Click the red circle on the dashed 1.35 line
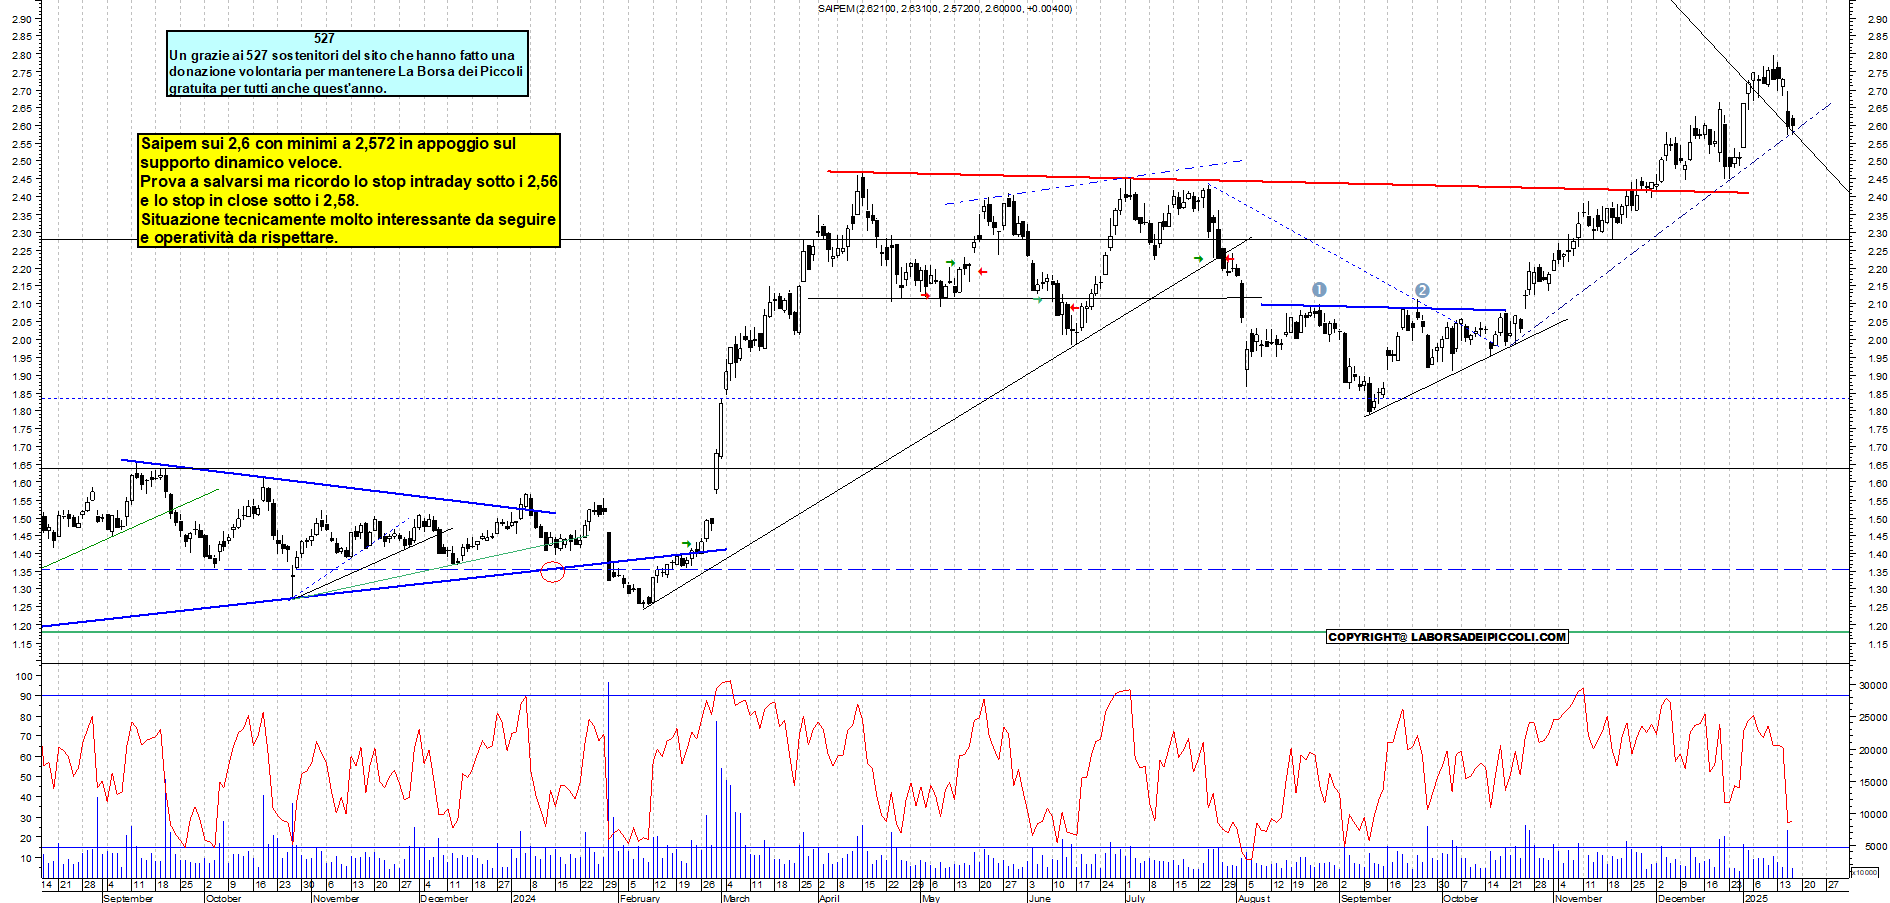This screenshot has height=903, width=1890. point(552,572)
